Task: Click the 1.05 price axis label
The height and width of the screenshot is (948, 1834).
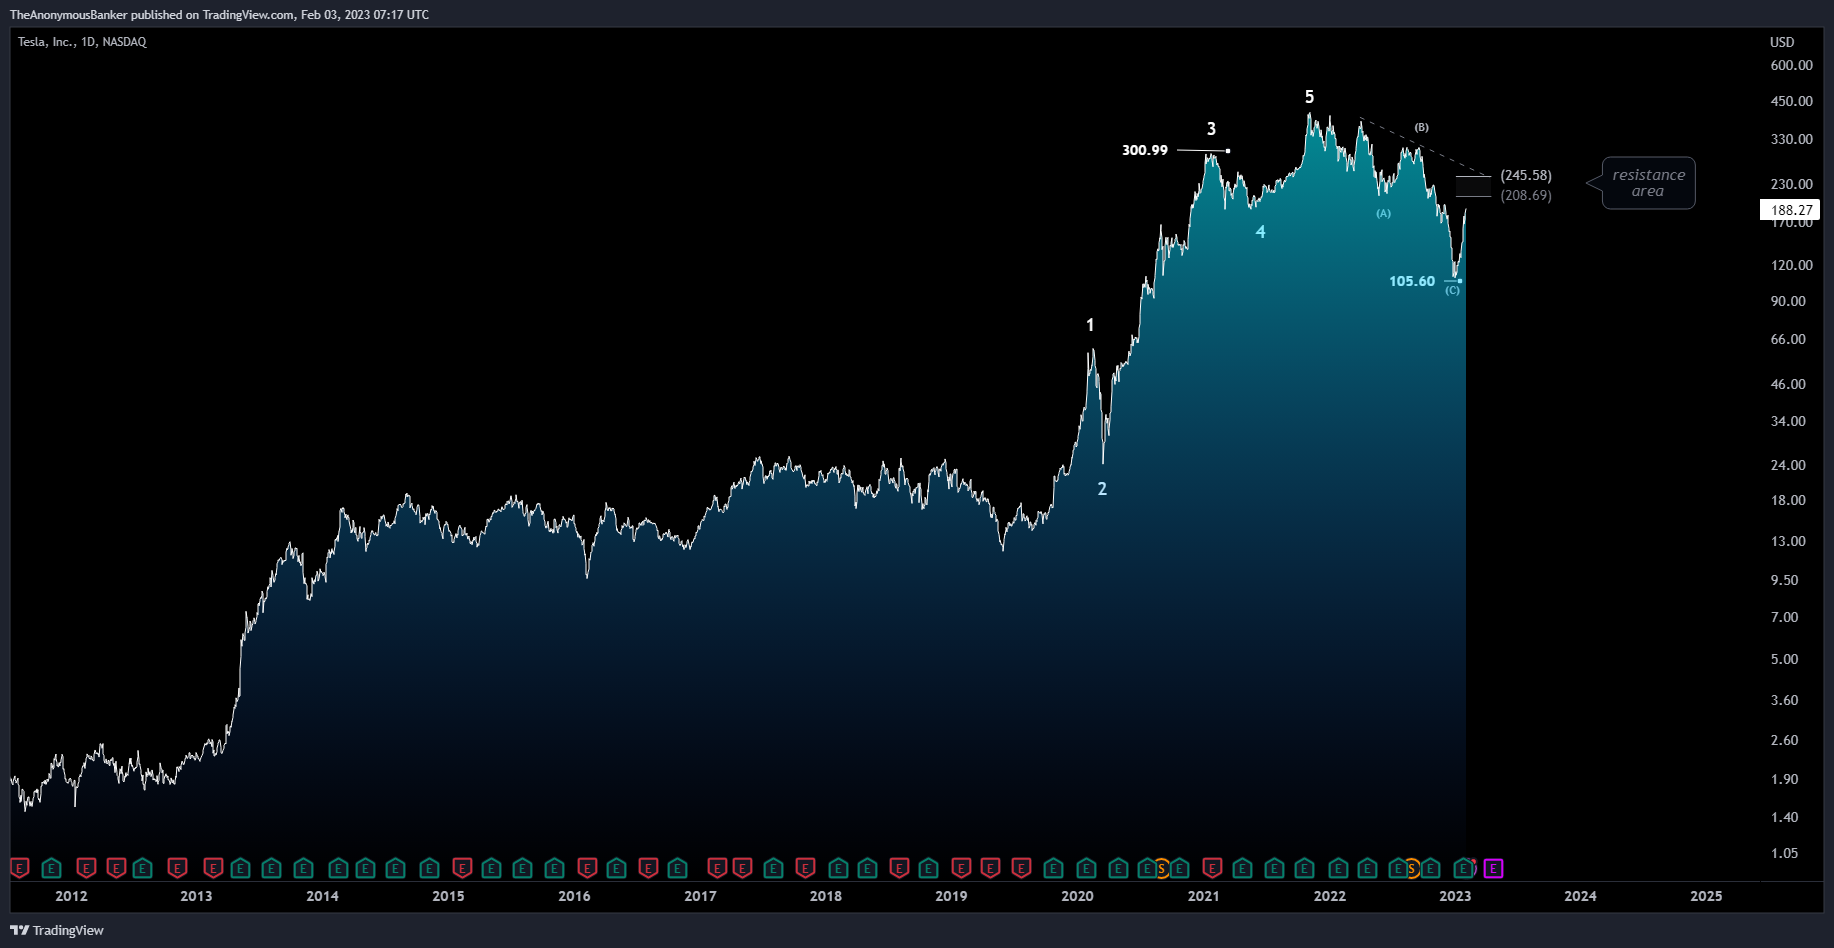Action: click(x=1784, y=853)
